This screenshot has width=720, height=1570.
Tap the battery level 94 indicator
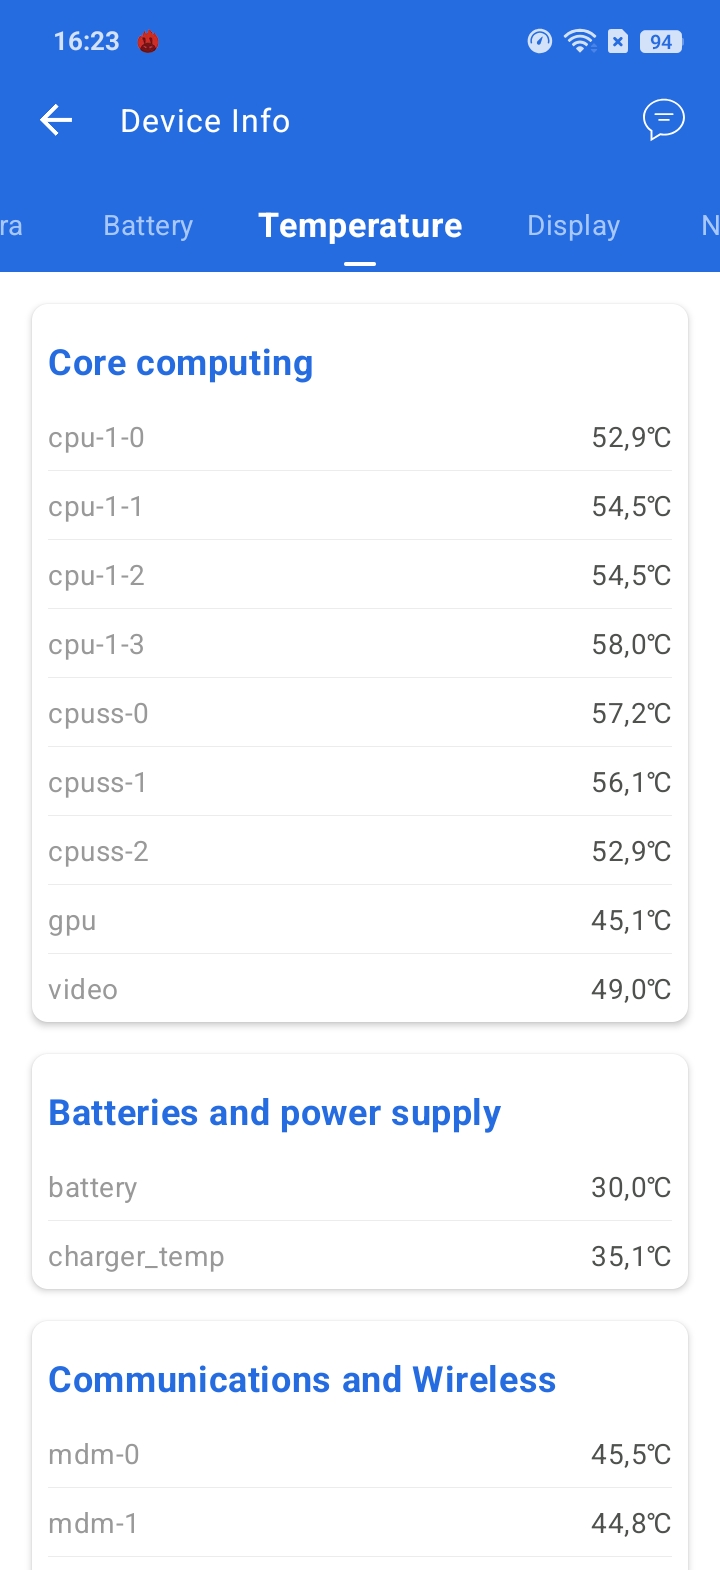pyautogui.click(x=661, y=42)
